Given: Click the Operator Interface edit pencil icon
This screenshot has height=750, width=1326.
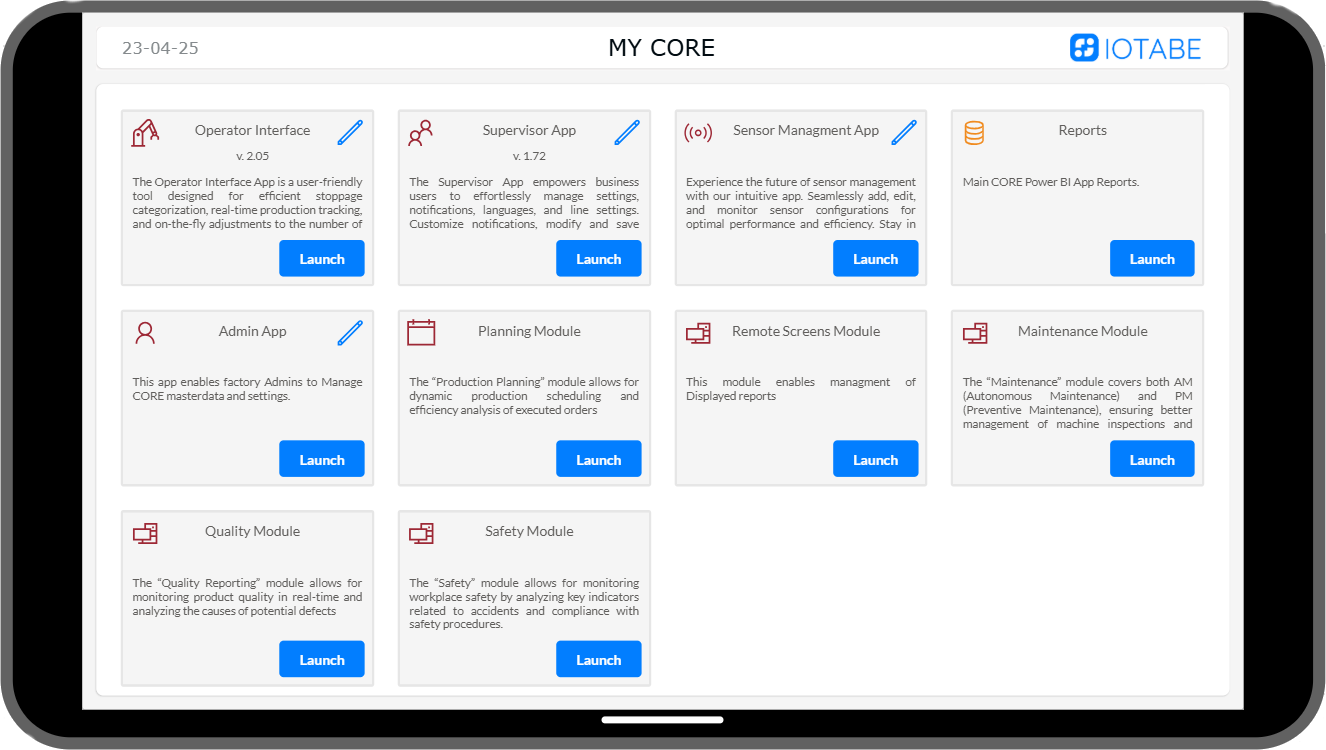Looking at the screenshot, I should [x=350, y=132].
